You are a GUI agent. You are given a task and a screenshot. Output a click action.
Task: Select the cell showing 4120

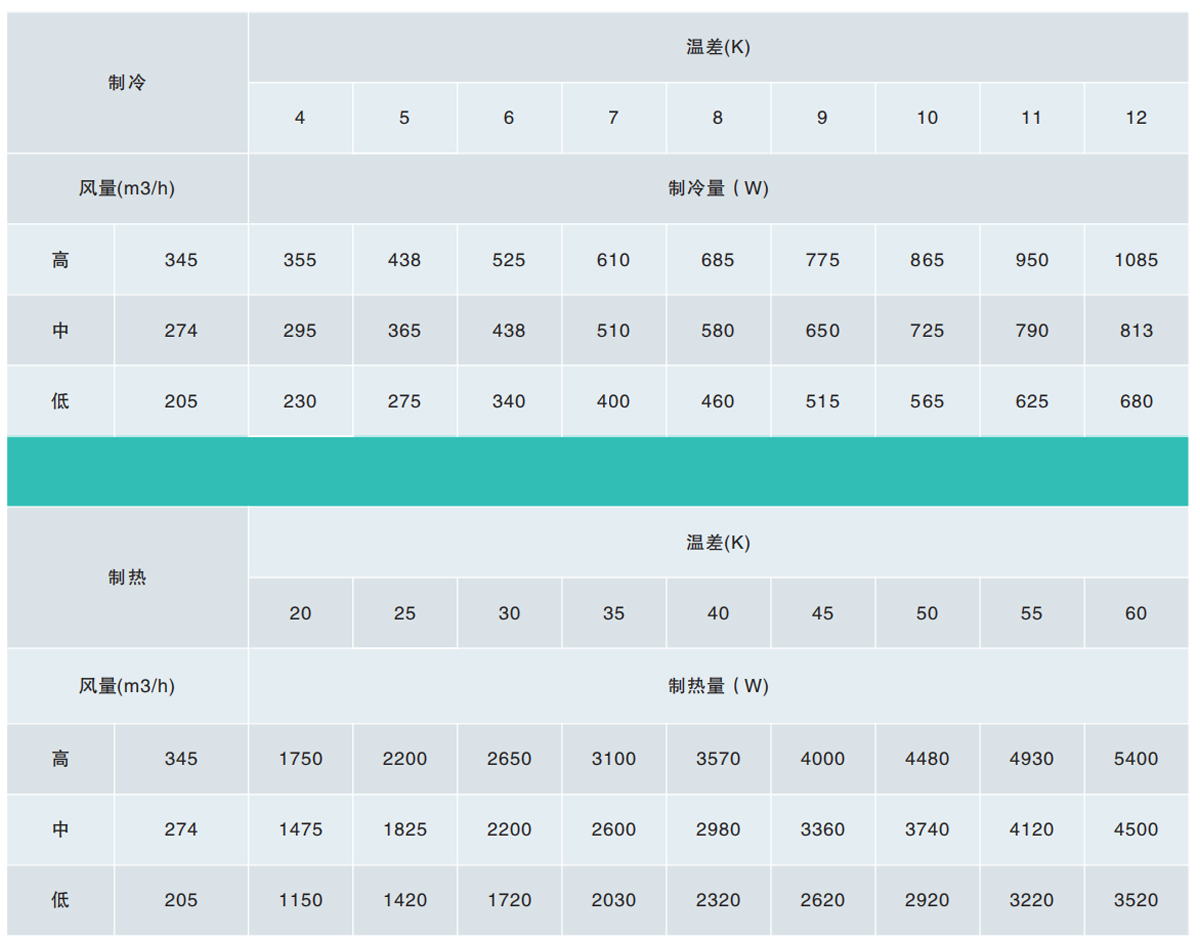click(1031, 829)
